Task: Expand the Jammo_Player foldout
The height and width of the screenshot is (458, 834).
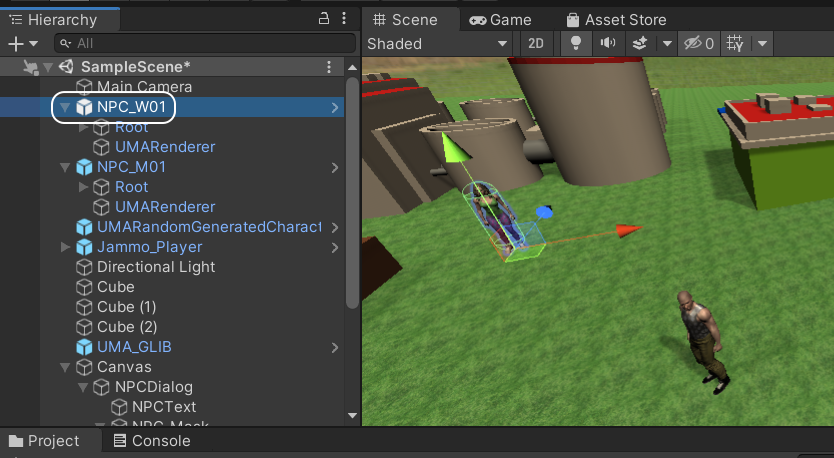Action: tap(65, 247)
